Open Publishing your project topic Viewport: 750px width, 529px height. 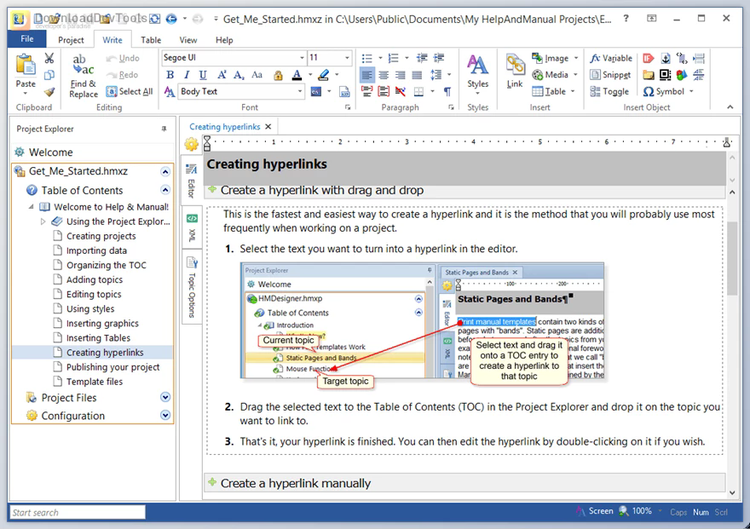[113, 367]
